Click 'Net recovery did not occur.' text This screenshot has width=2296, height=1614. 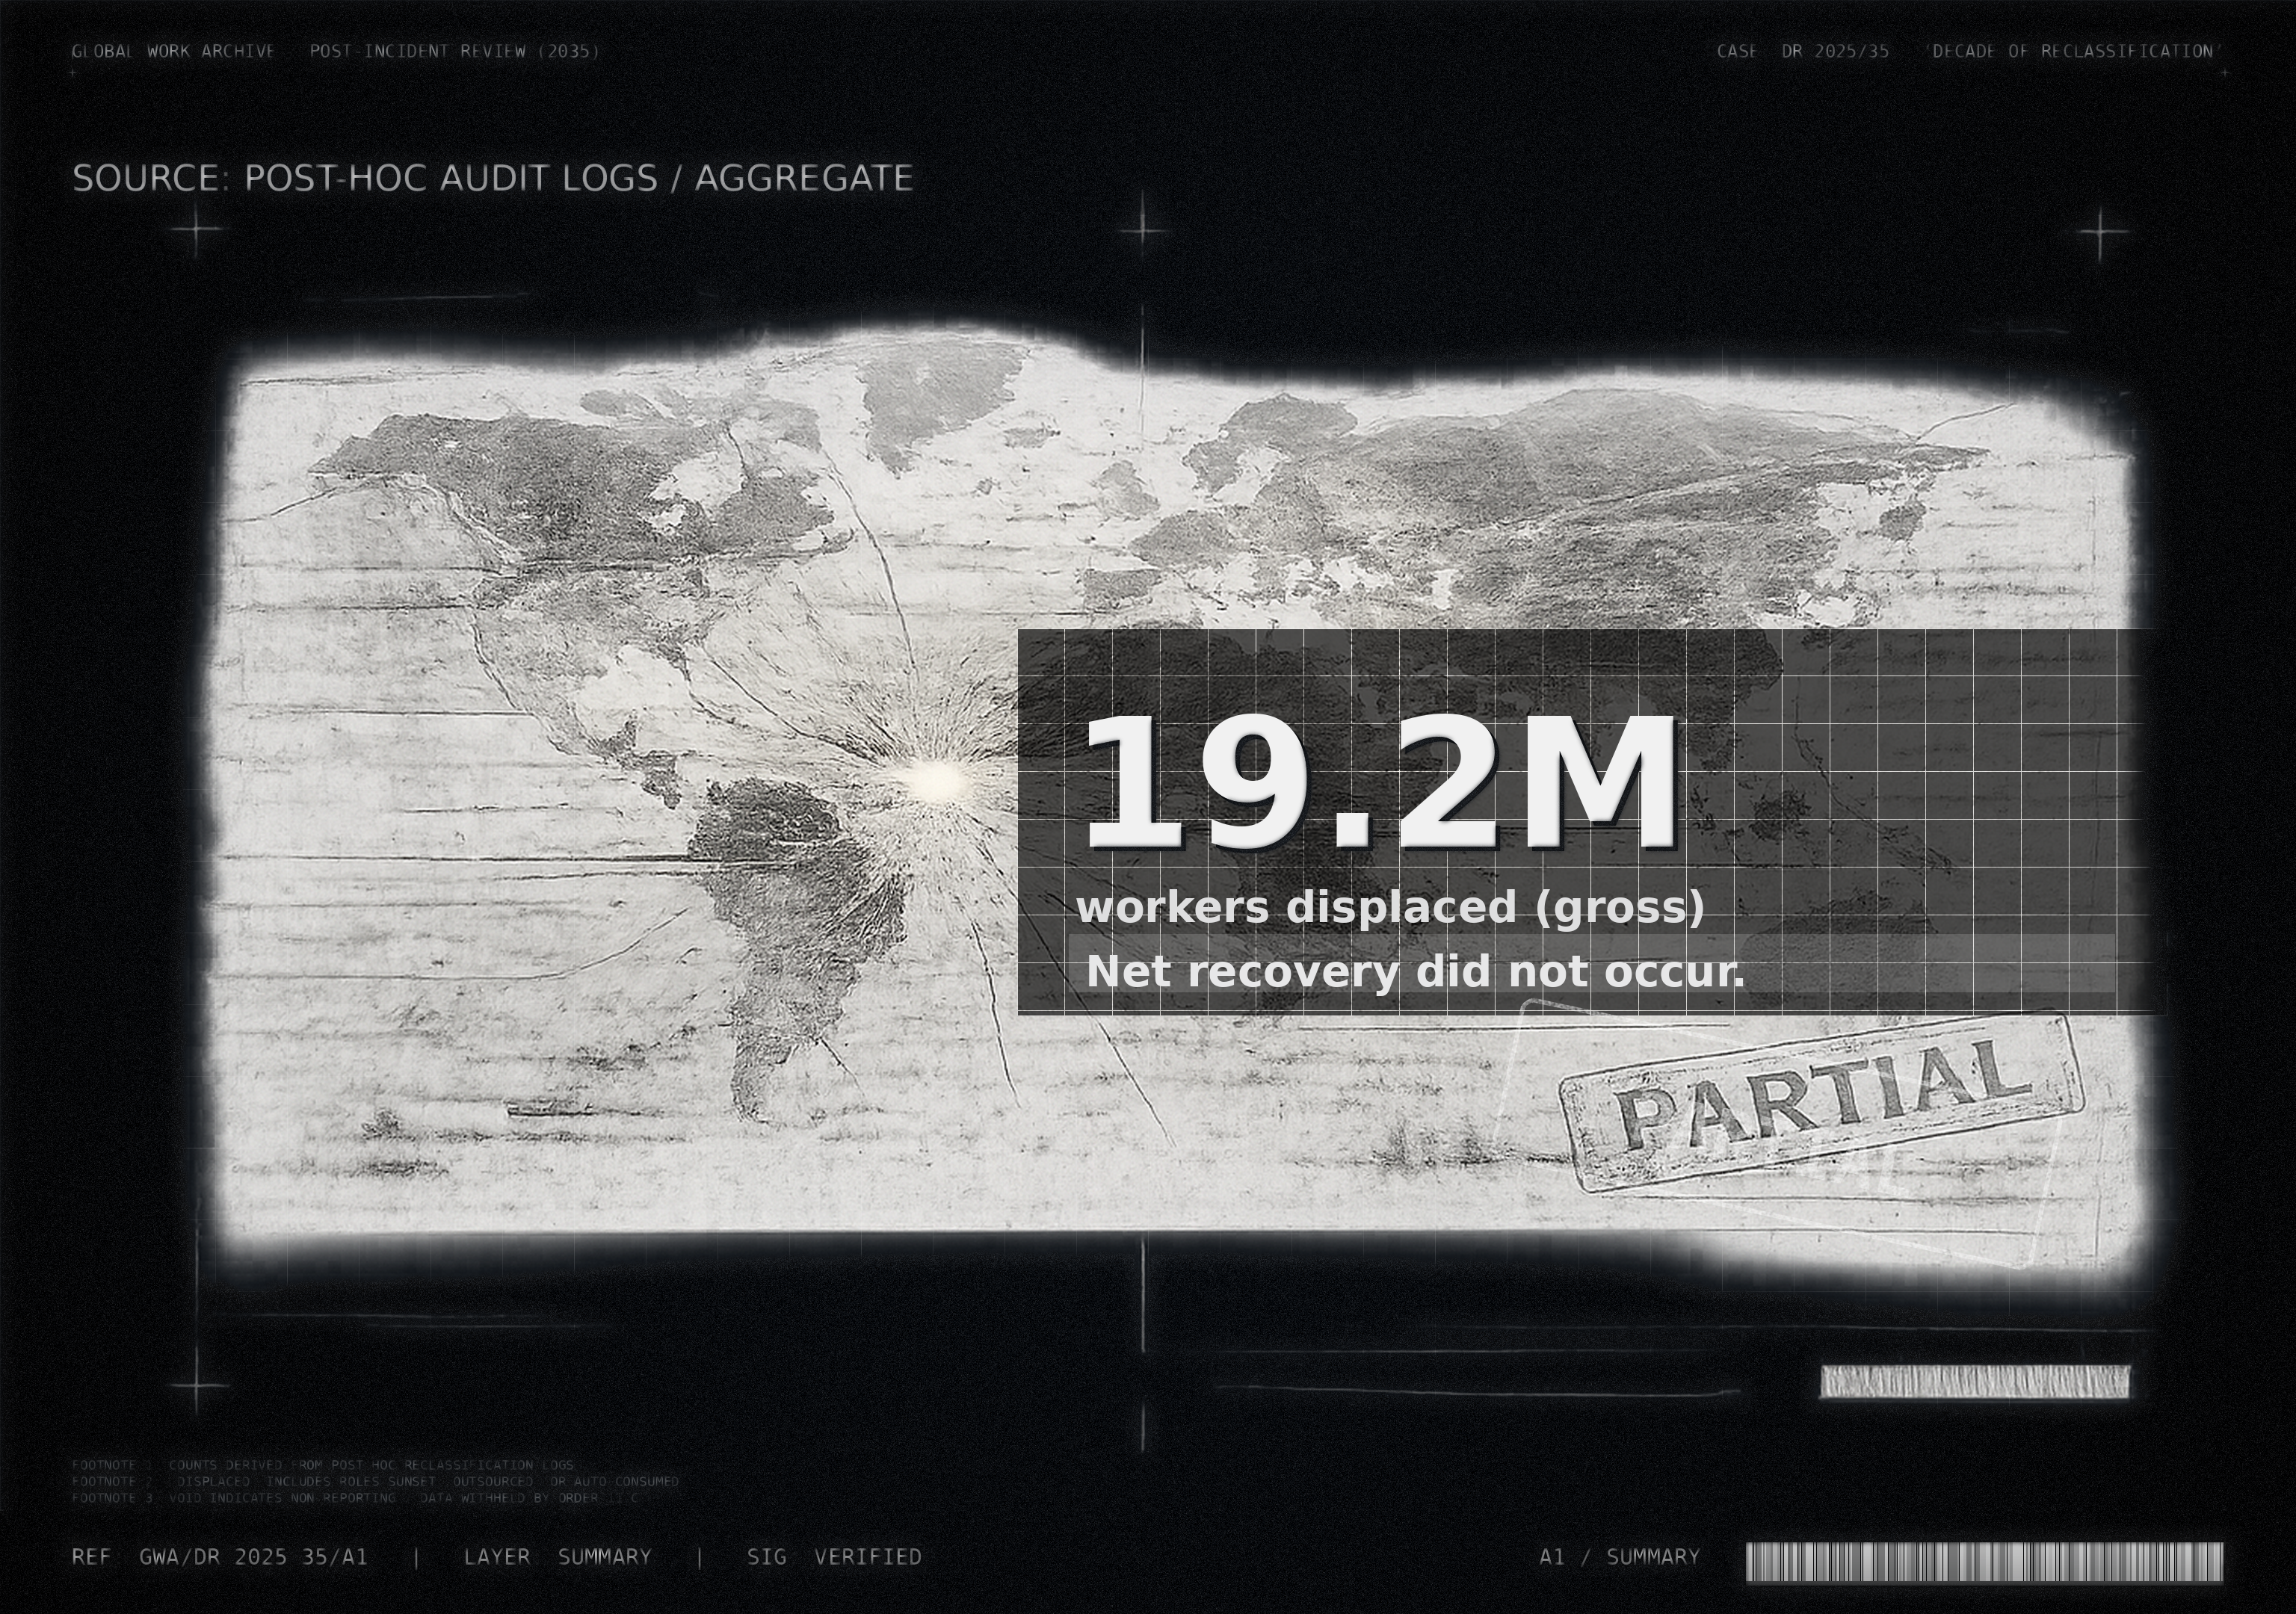pos(1414,971)
